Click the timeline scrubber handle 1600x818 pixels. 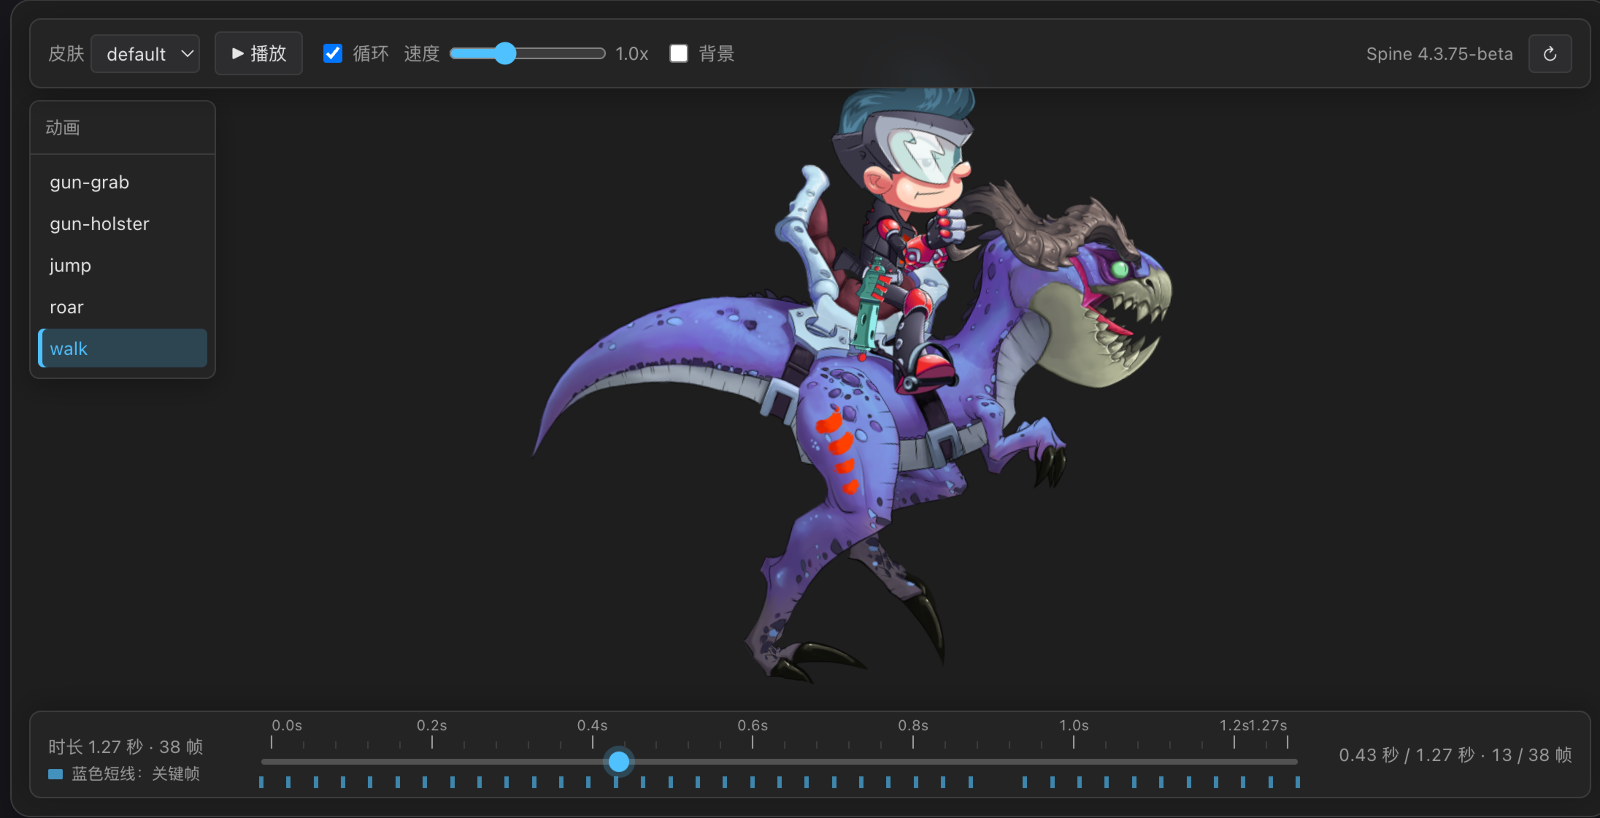619,762
